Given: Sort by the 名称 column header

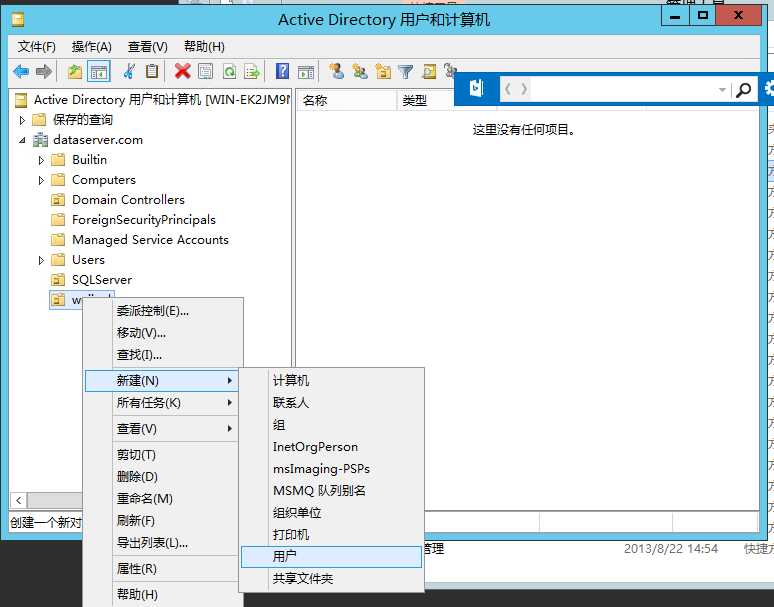Looking at the screenshot, I should pos(347,101).
